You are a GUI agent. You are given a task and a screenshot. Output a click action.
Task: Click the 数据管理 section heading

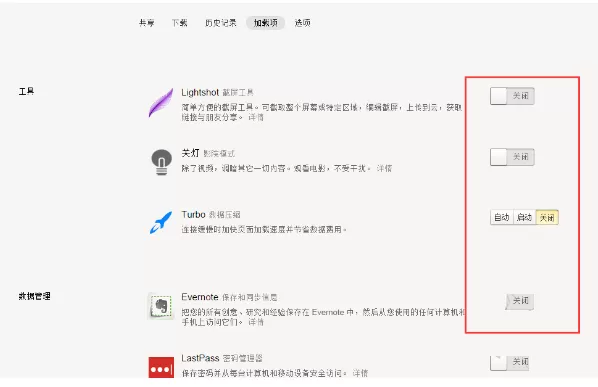pos(35,296)
